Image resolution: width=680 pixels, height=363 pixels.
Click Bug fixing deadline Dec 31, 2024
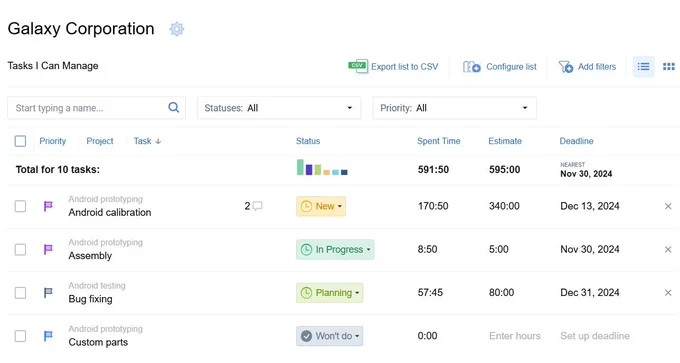click(x=590, y=293)
